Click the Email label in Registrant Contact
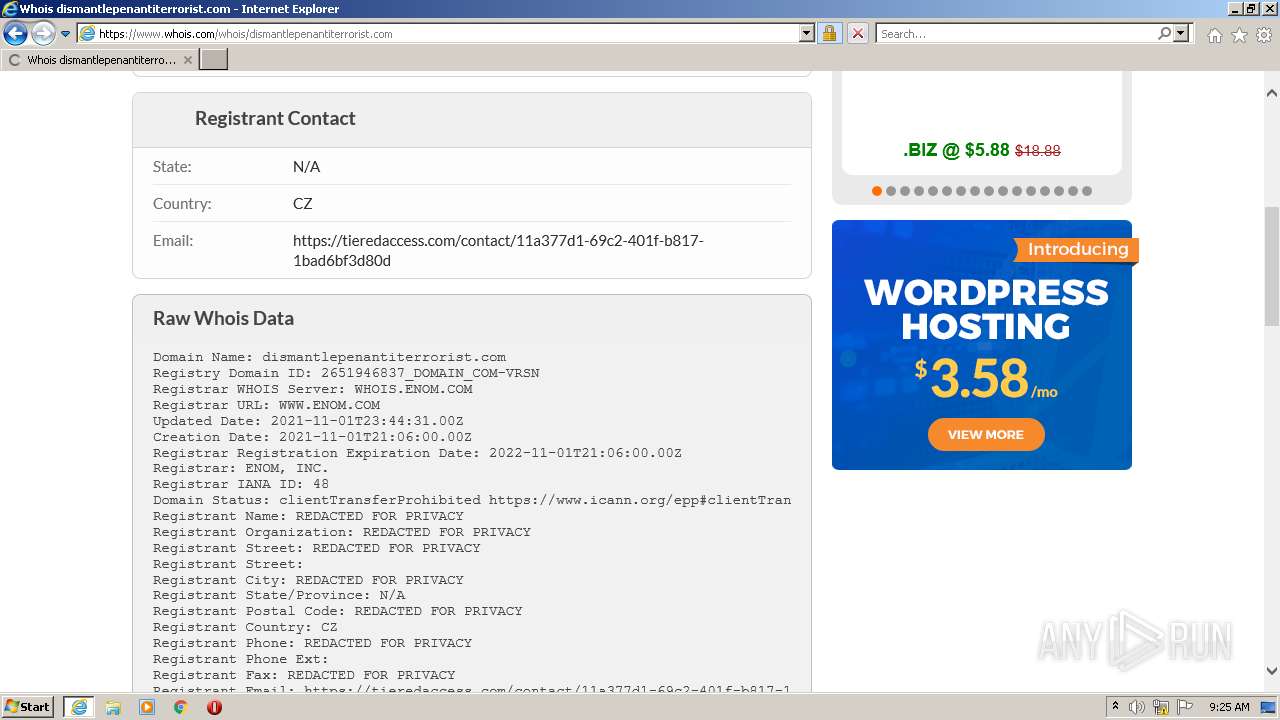 pyautogui.click(x=173, y=240)
